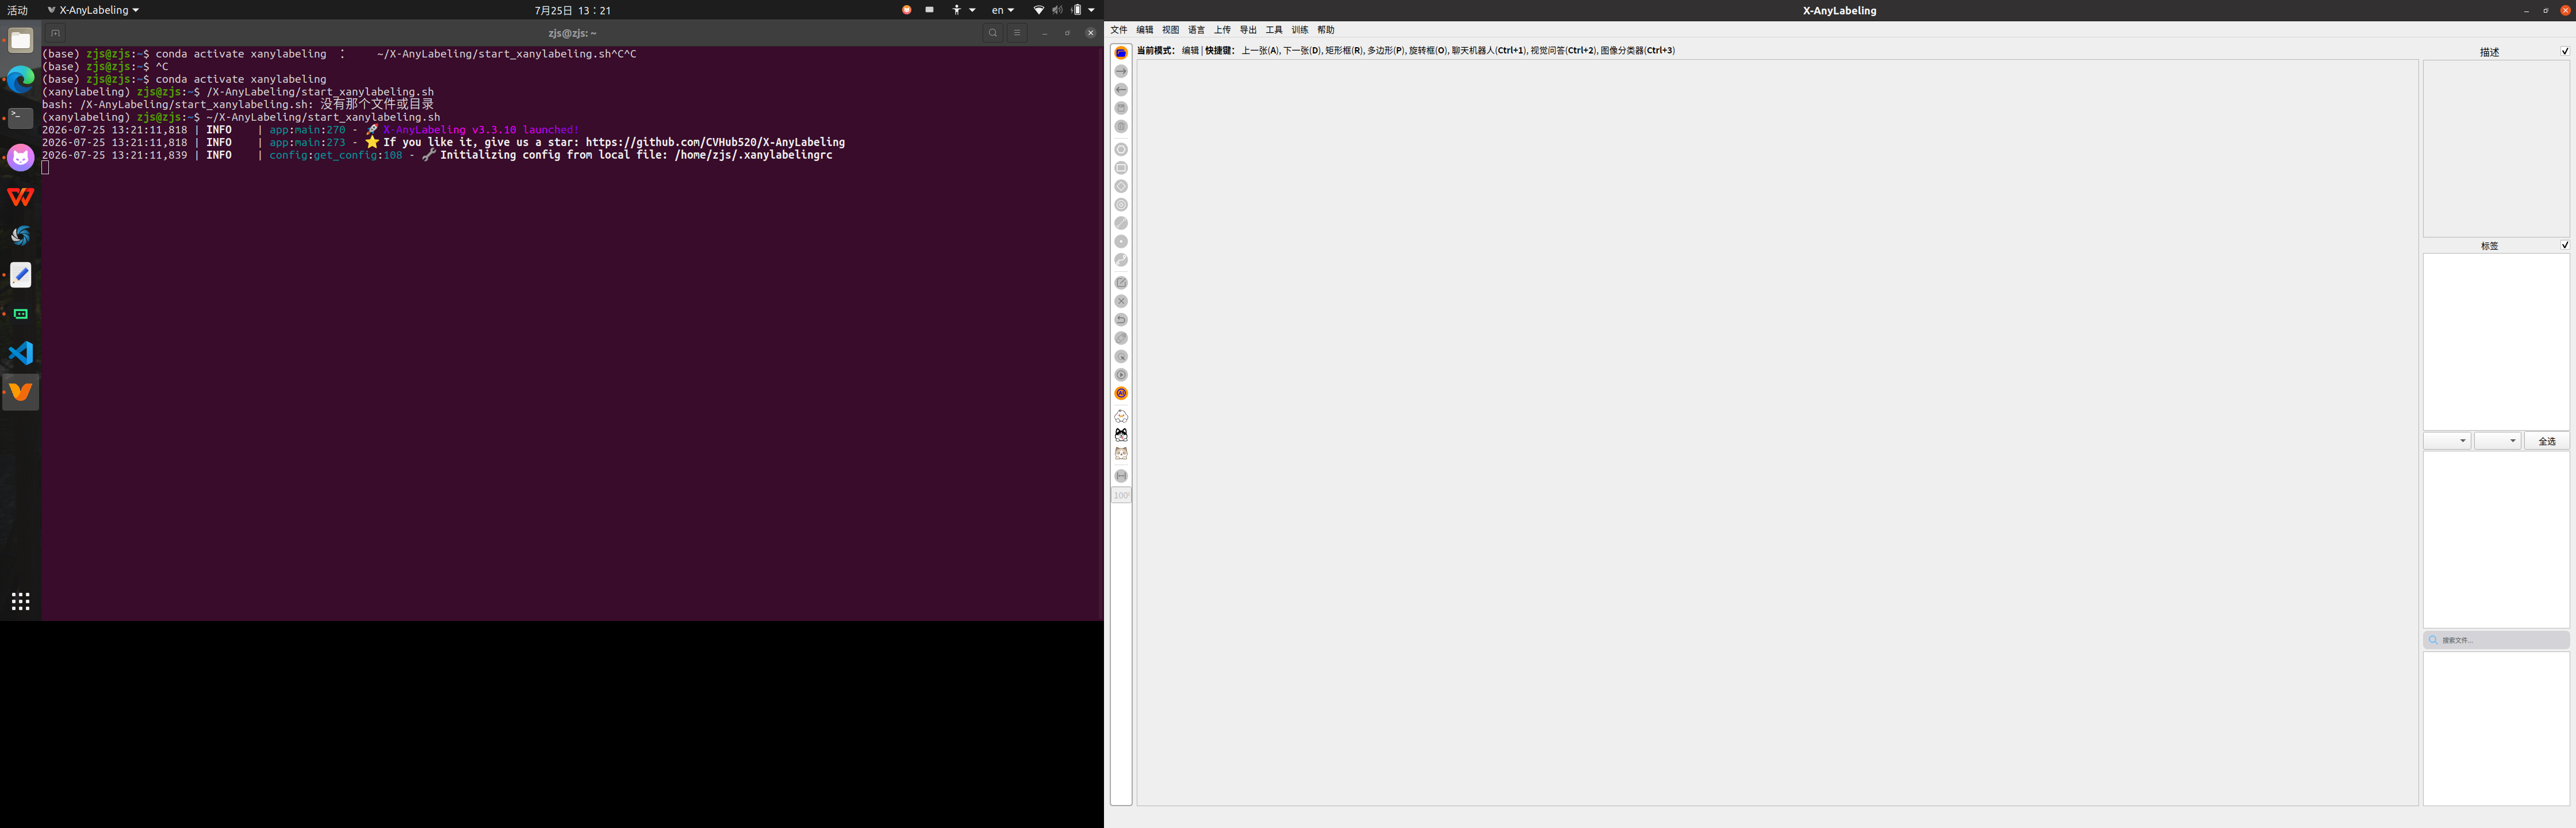
Task: Click the 活动 Activities button
Action: (18, 10)
